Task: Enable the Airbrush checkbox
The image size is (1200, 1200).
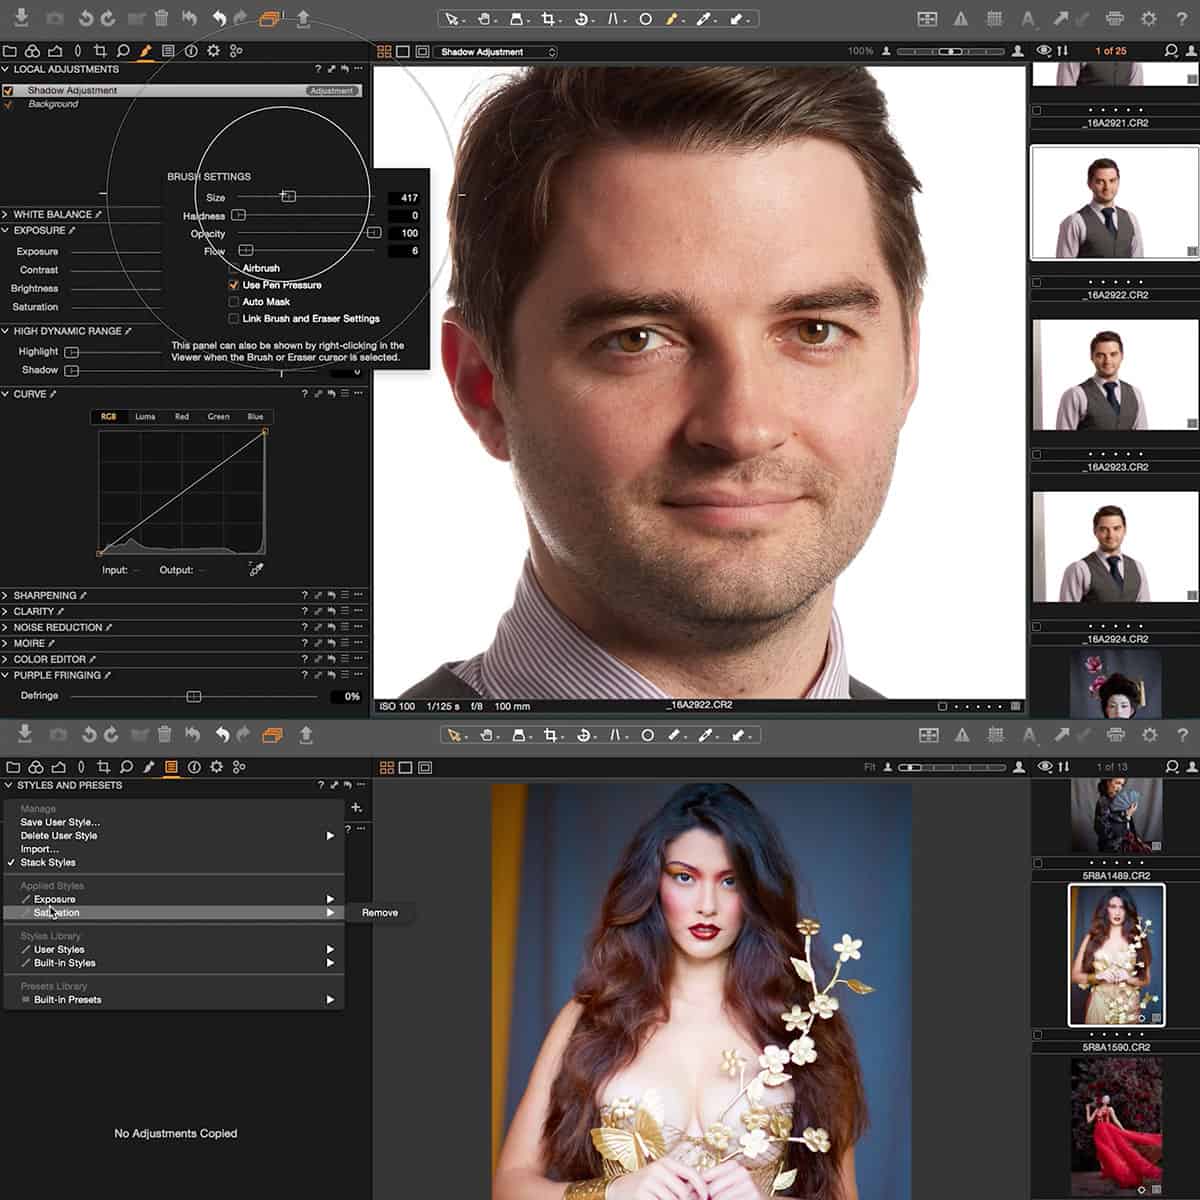Action: pyautogui.click(x=232, y=268)
